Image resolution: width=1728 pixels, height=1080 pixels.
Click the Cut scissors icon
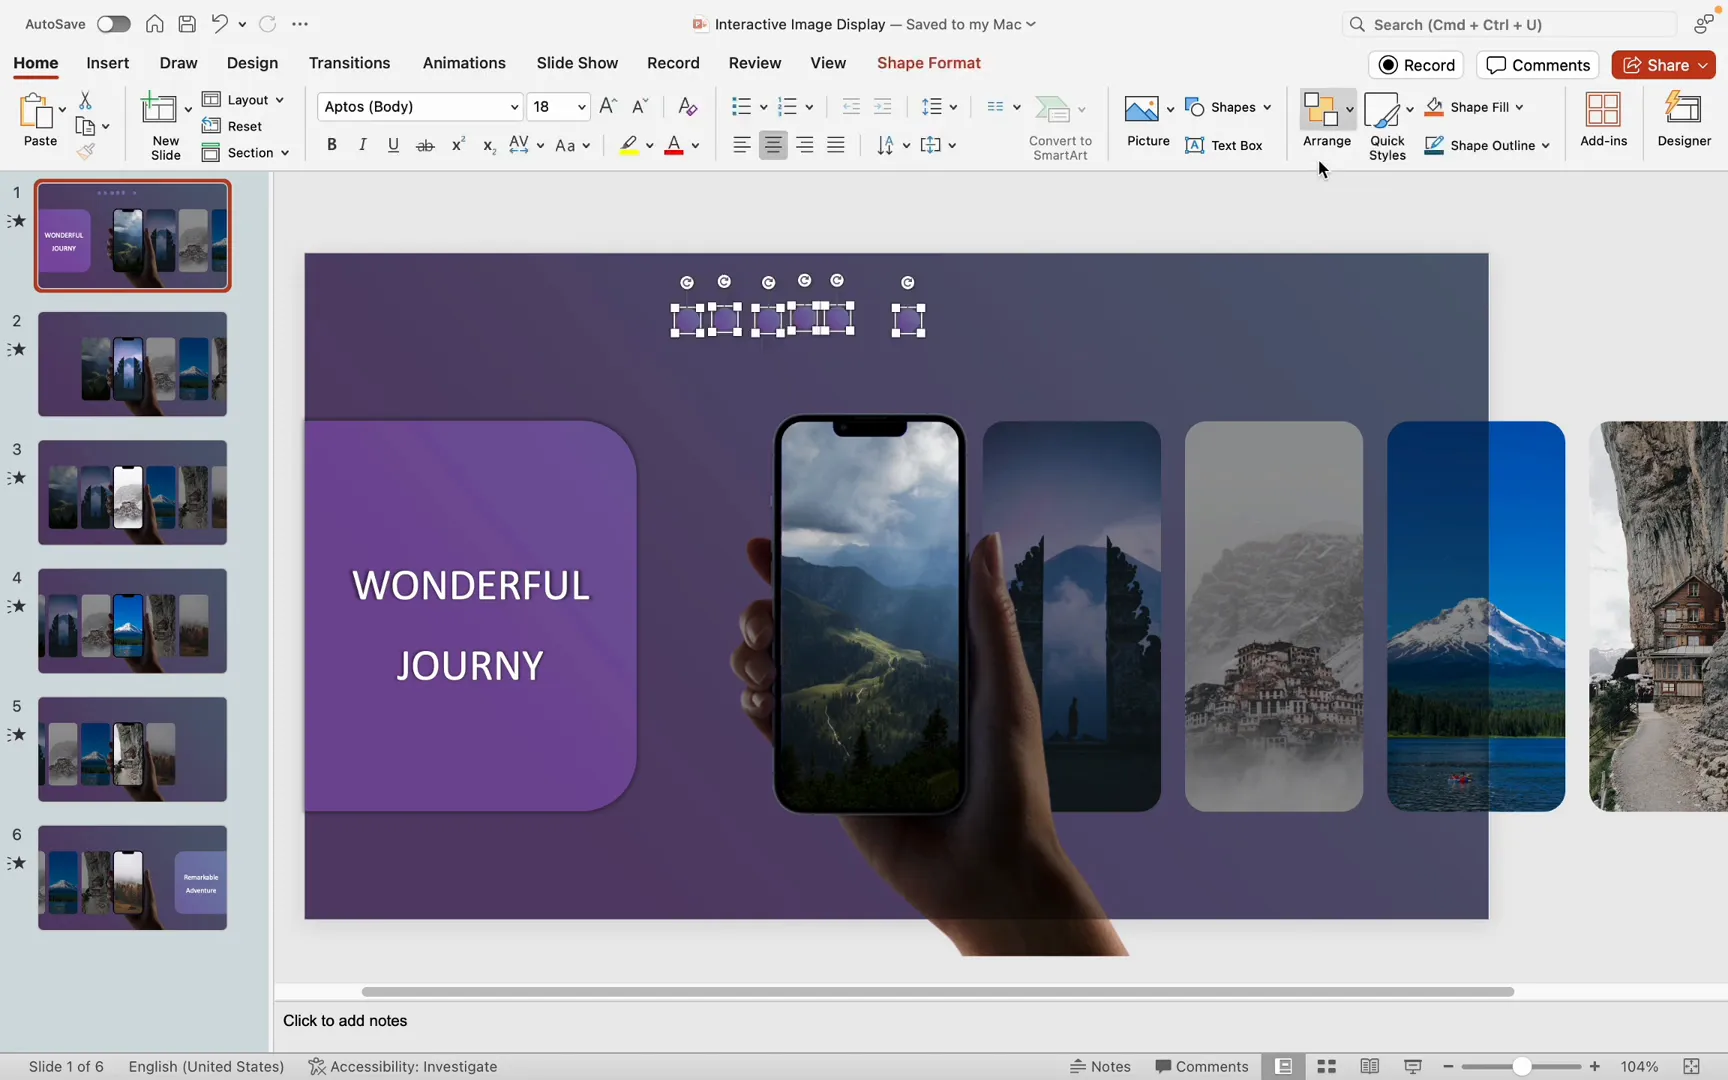[85, 101]
